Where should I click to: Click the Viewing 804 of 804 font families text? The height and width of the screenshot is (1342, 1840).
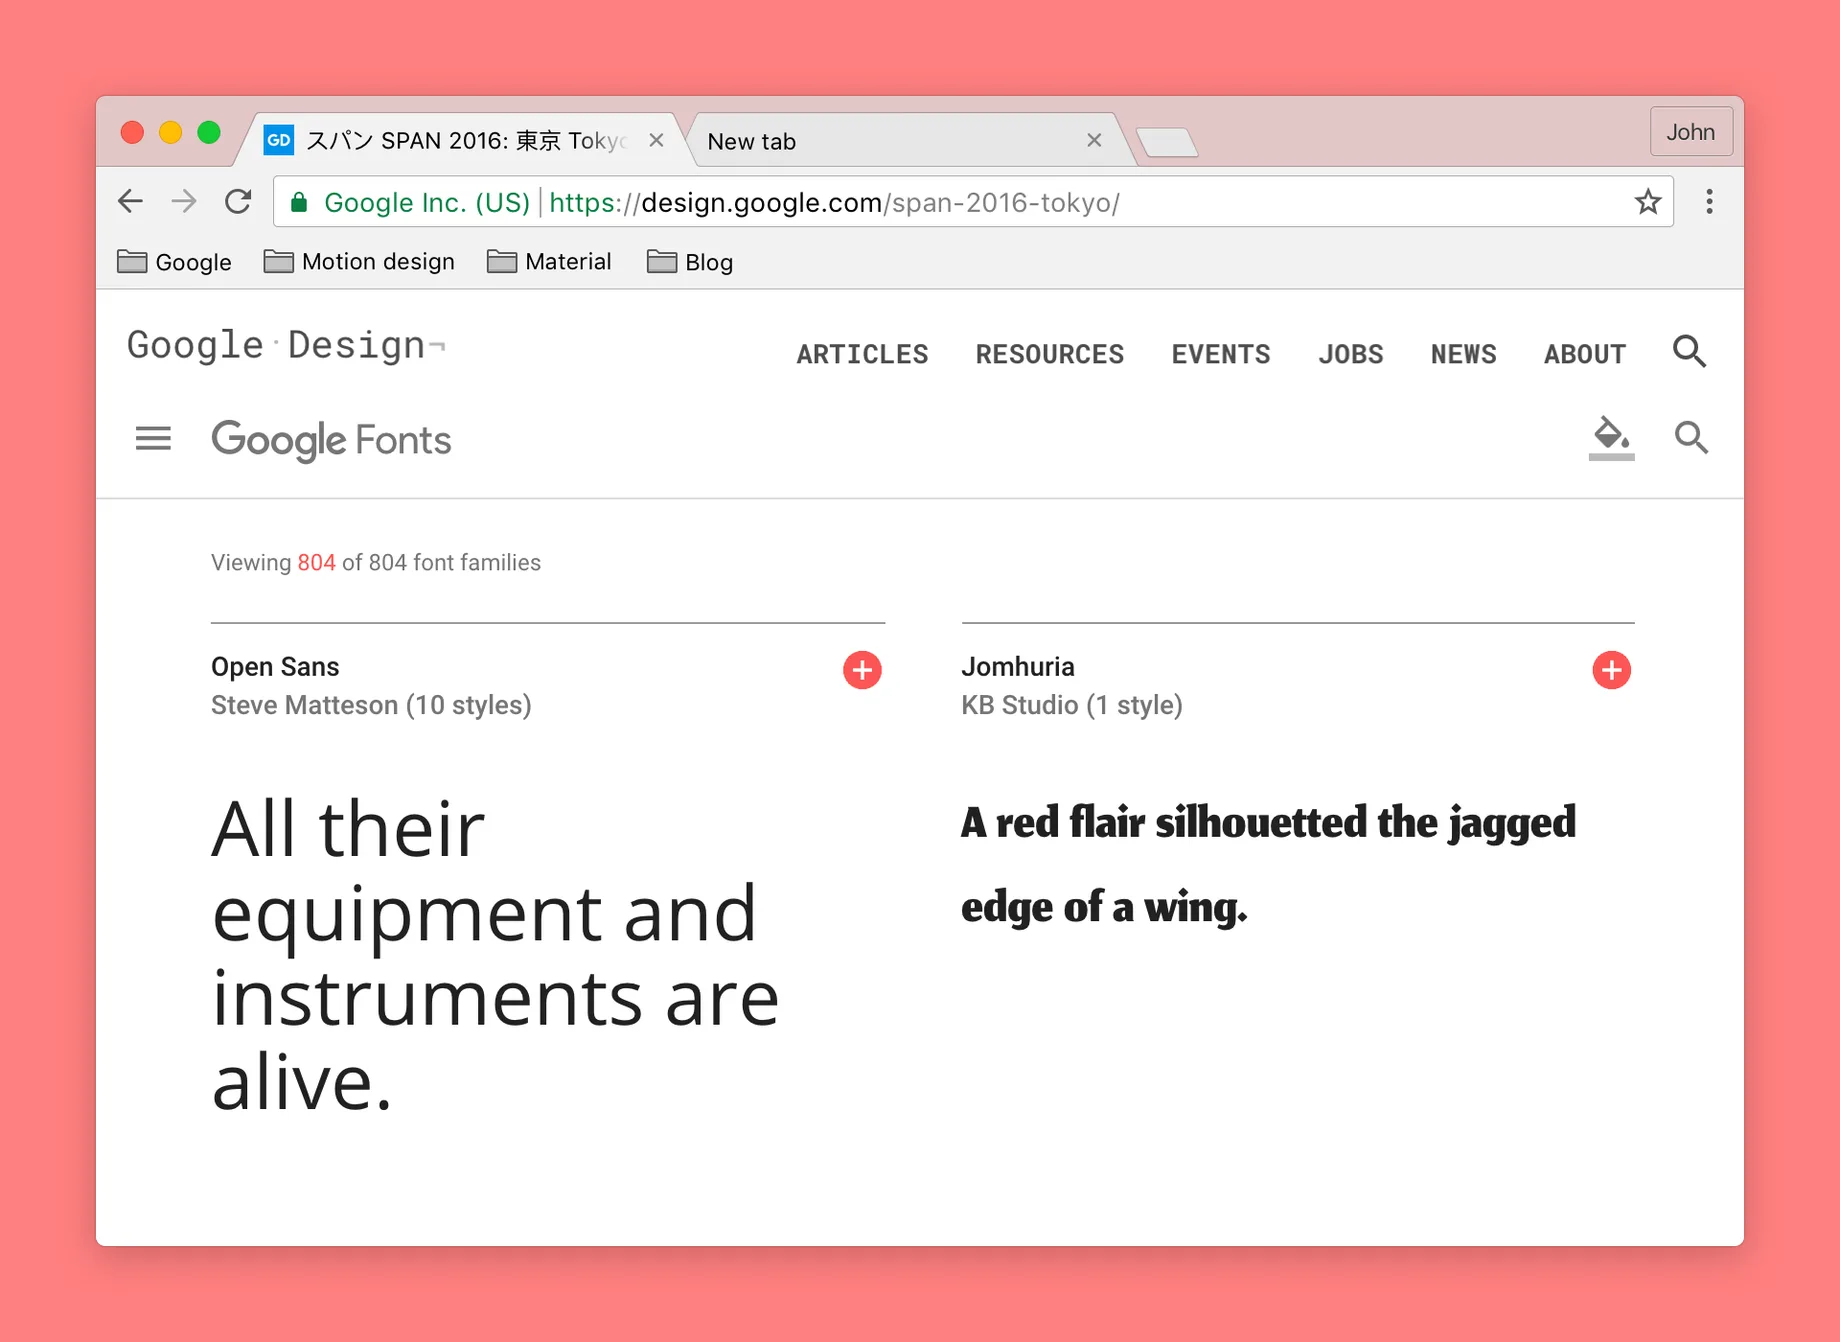click(375, 562)
